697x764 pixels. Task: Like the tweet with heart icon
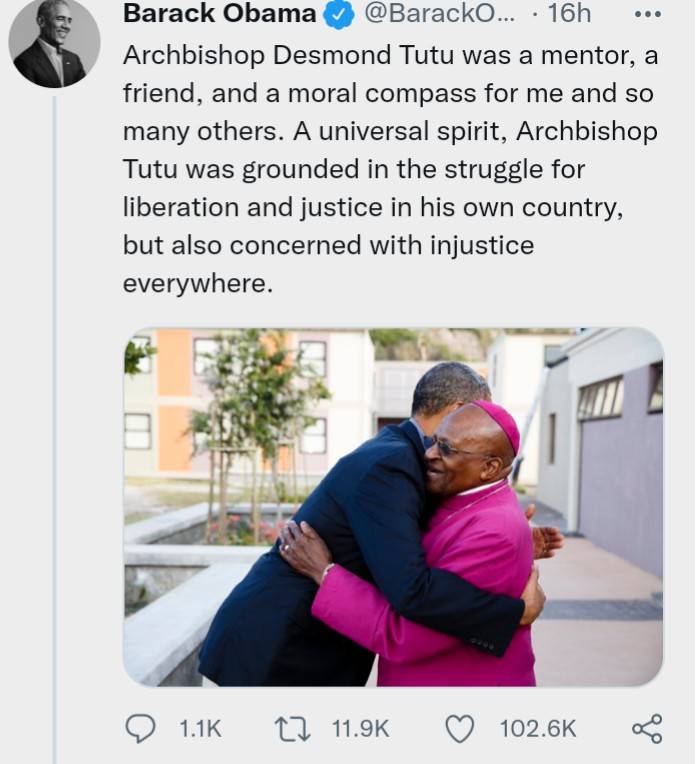[460, 729]
